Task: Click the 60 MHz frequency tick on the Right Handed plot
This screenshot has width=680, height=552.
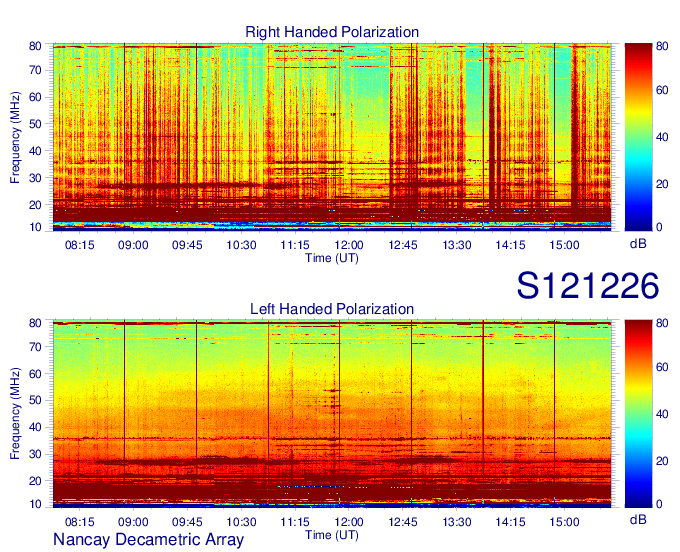Action: coord(35,97)
